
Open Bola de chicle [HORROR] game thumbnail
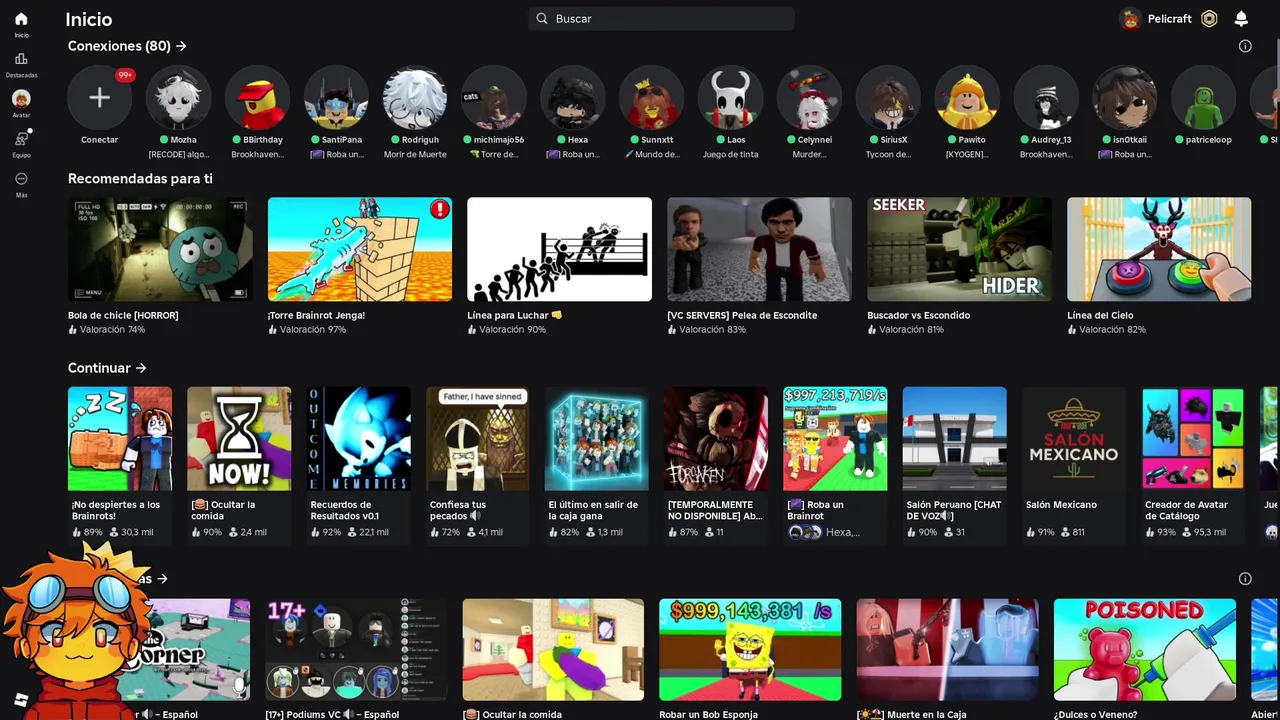tap(160, 249)
